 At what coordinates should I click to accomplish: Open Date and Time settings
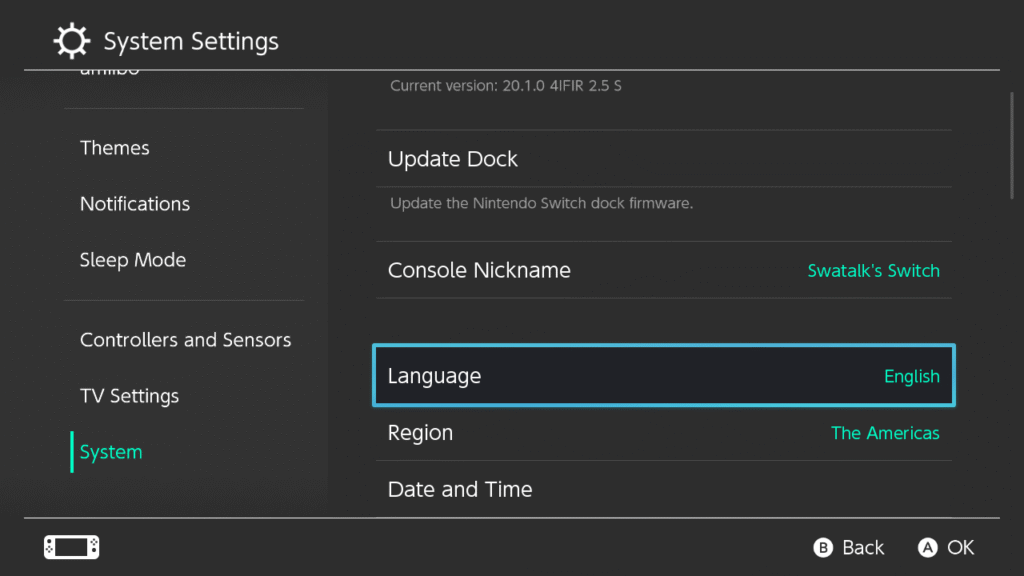coord(460,490)
